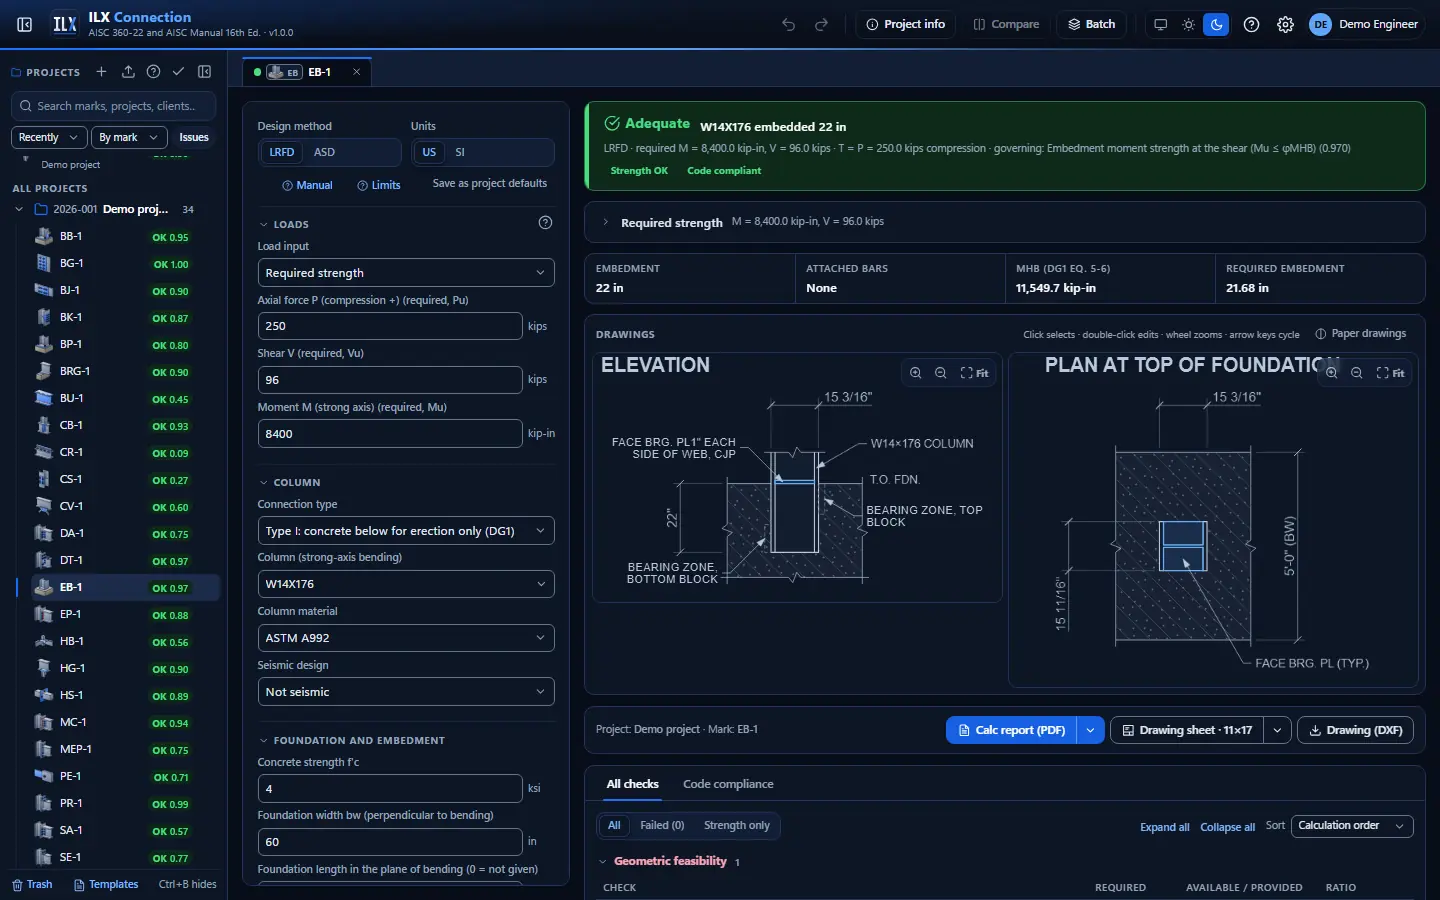Image resolution: width=1440 pixels, height=900 pixels.
Task: Click the upload/import icon in Projects header
Action: (x=128, y=72)
